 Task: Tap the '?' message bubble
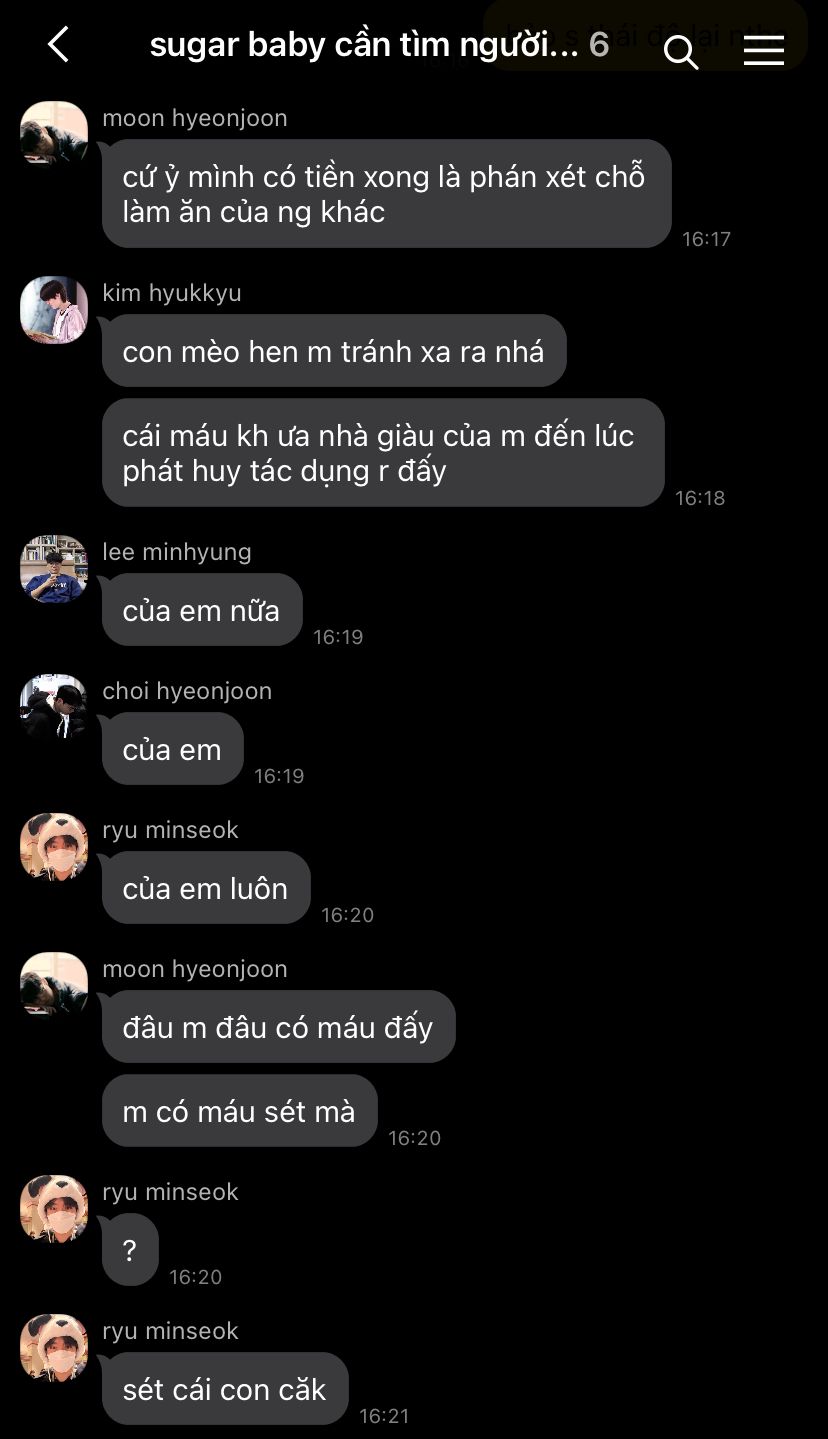pos(130,1250)
